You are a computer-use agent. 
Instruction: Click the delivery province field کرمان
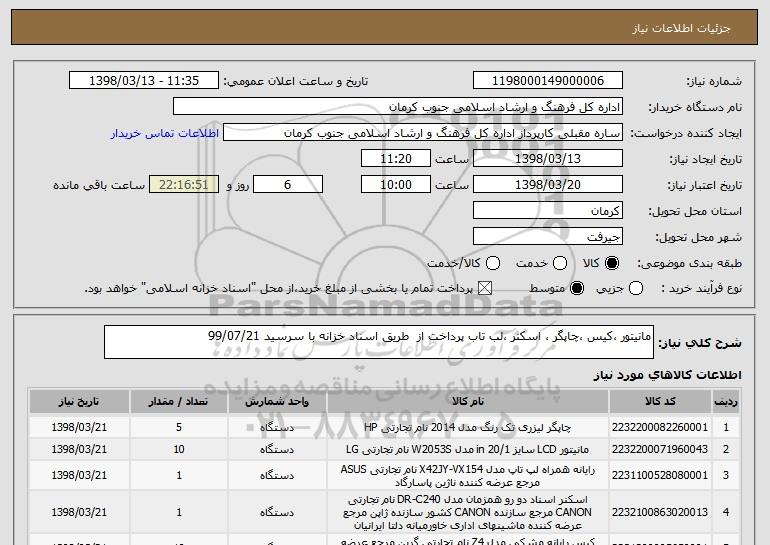tap(548, 211)
